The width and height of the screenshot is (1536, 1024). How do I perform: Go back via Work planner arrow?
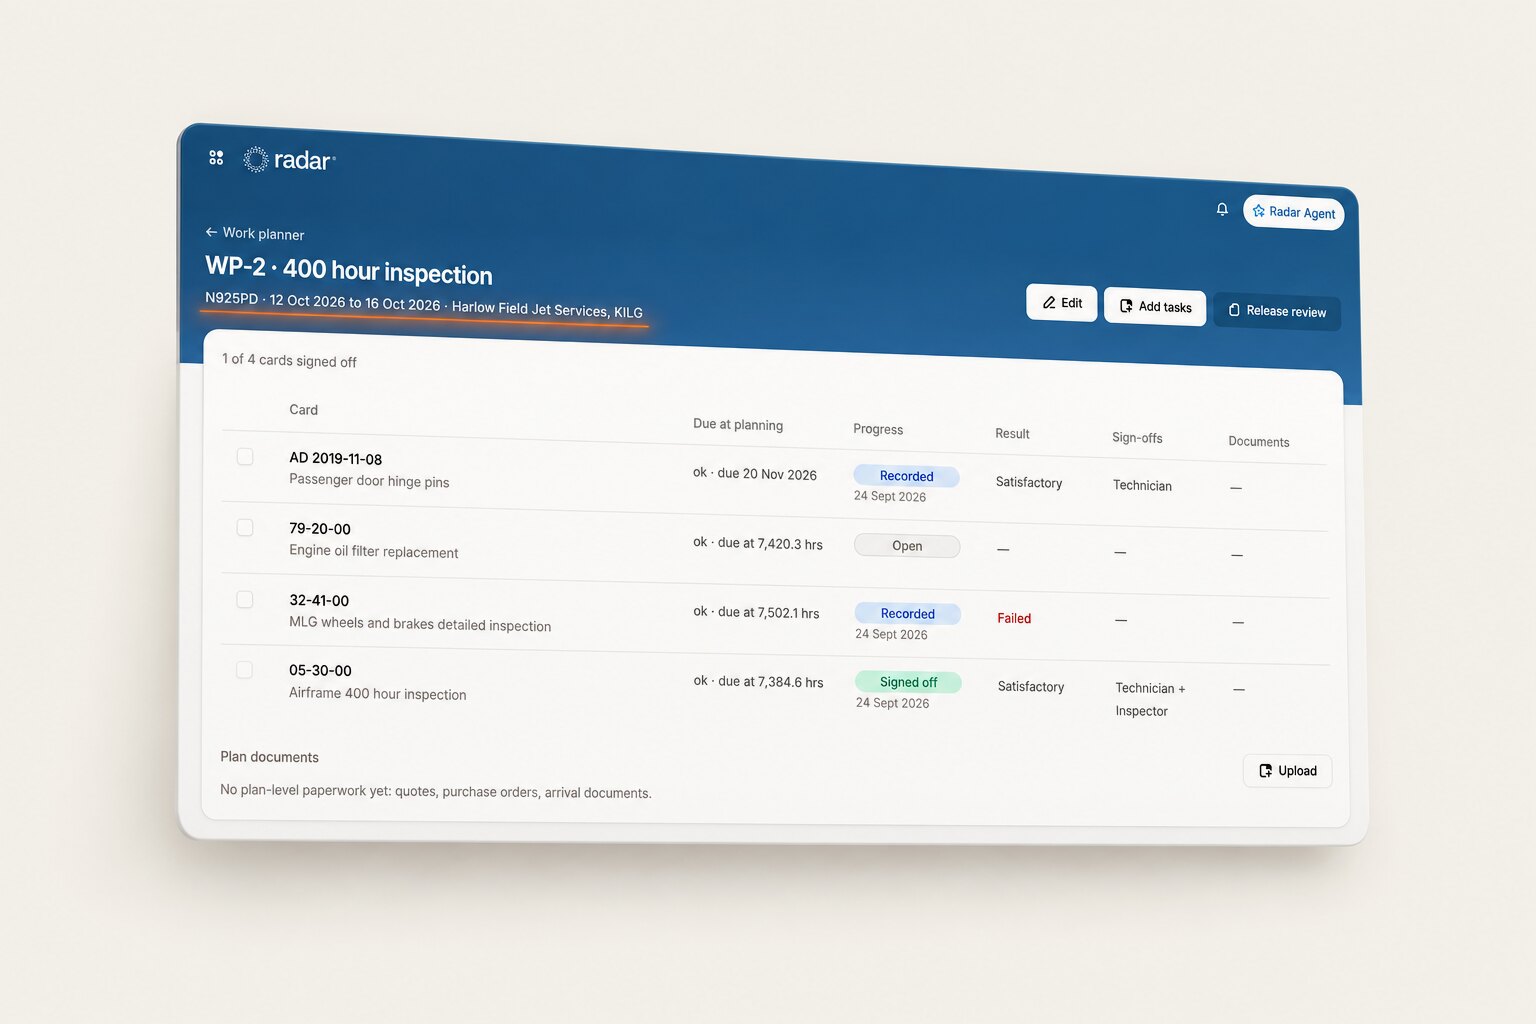[x=211, y=232]
